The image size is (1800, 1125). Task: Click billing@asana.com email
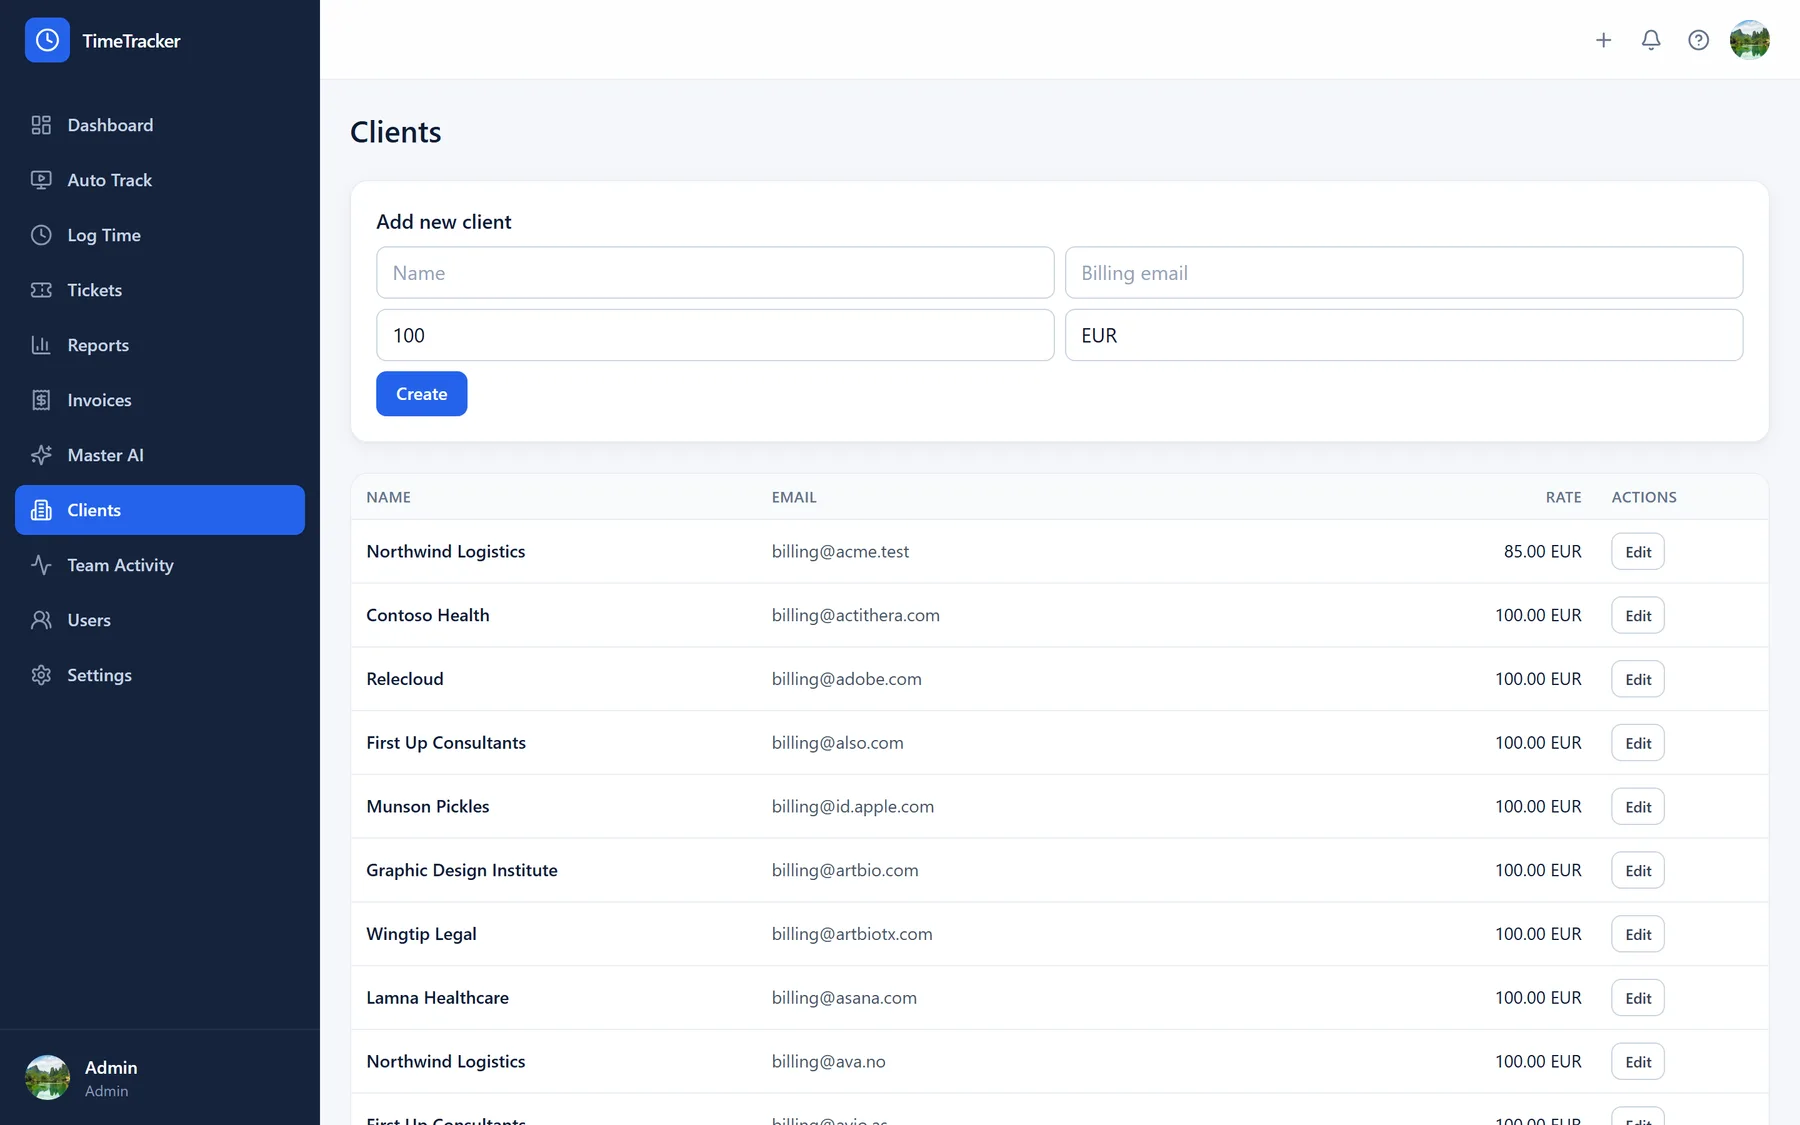(x=844, y=998)
